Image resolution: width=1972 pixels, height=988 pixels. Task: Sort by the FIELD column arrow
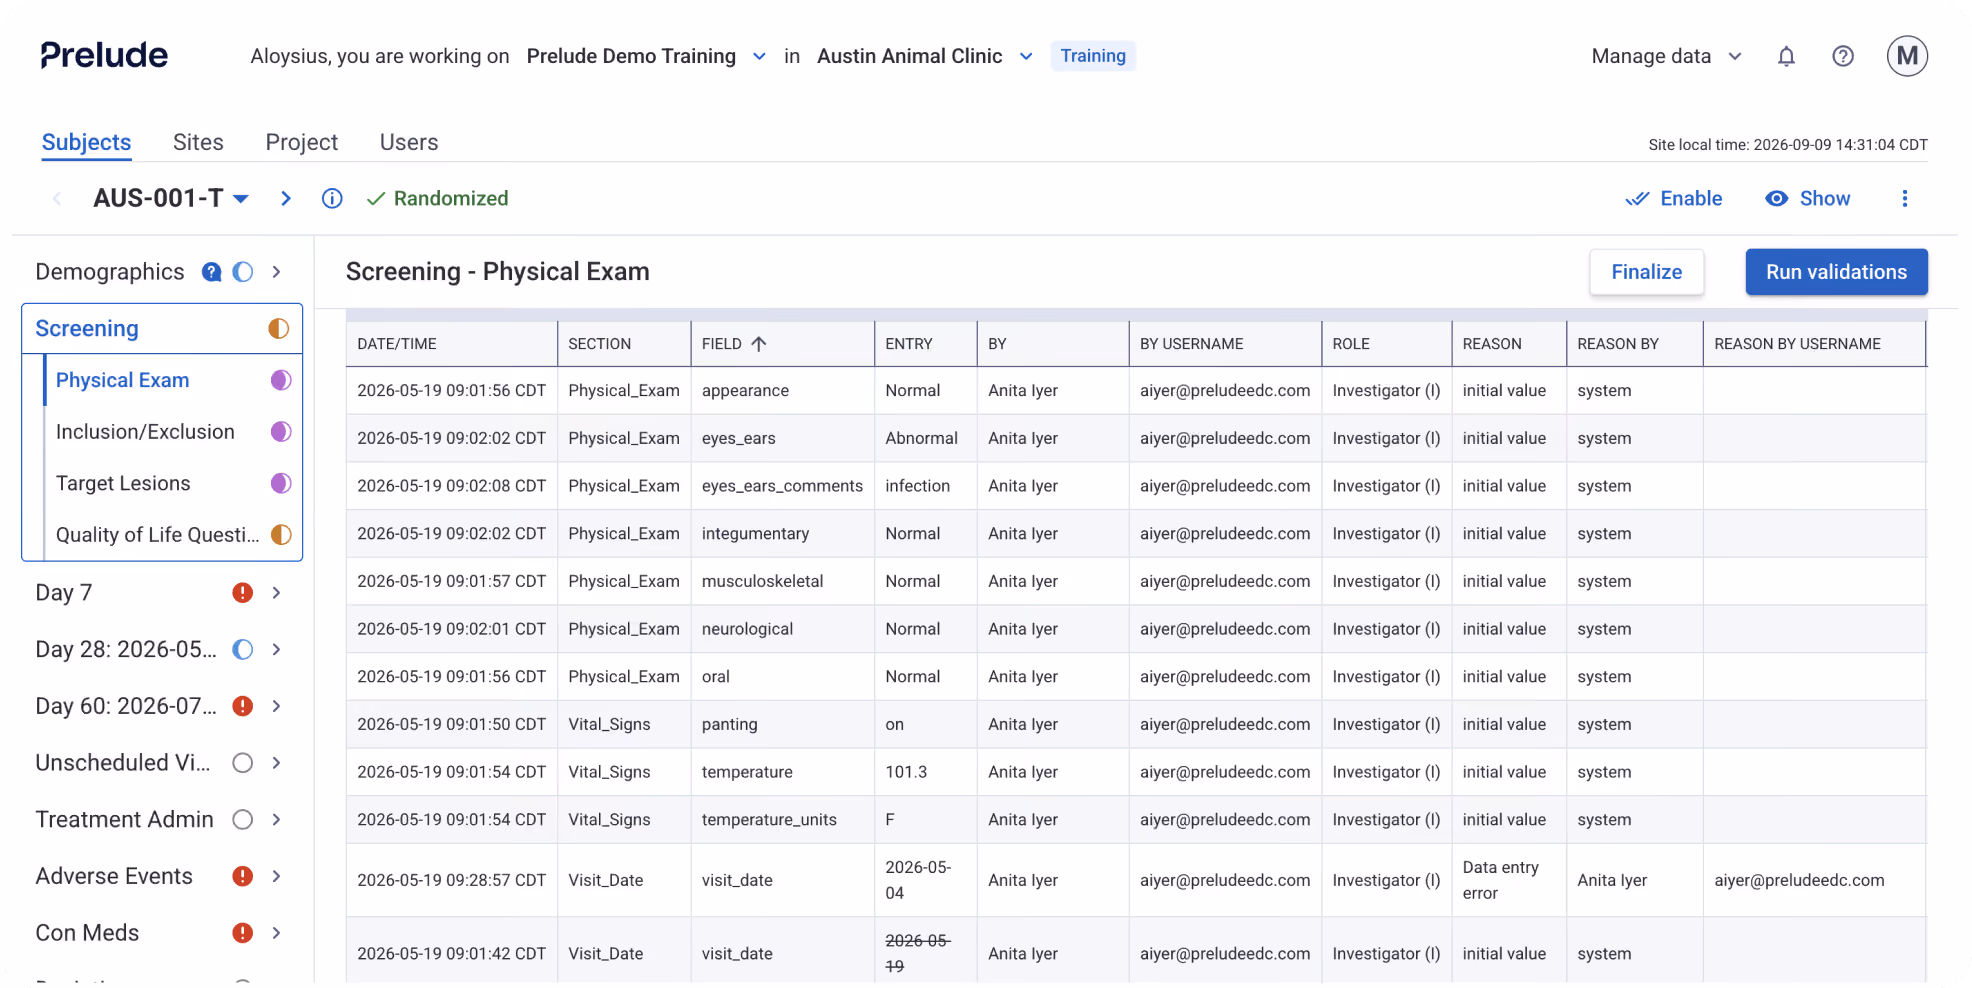[759, 344]
